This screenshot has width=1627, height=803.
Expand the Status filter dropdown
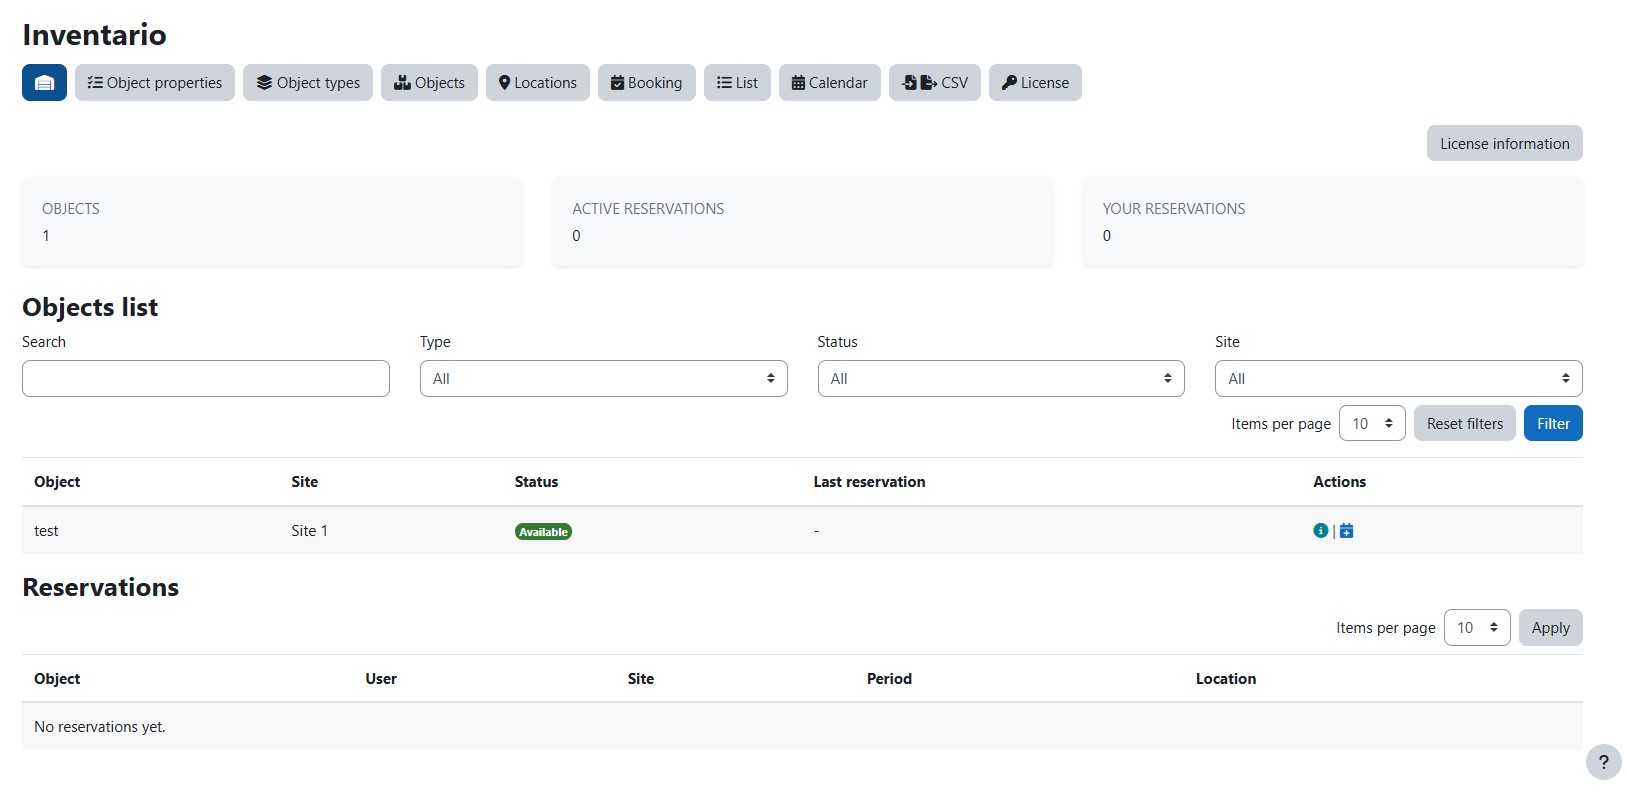pyautogui.click(x=1001, y=379)
